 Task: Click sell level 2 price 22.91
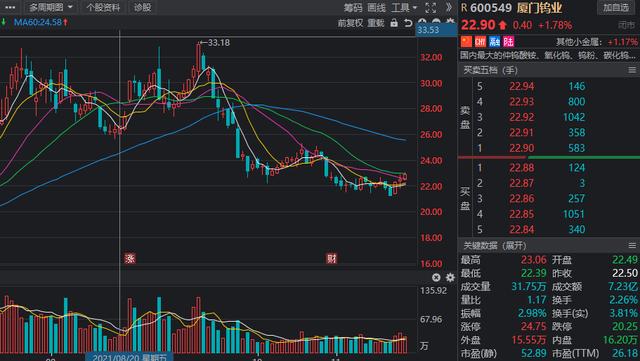point(521,132)
